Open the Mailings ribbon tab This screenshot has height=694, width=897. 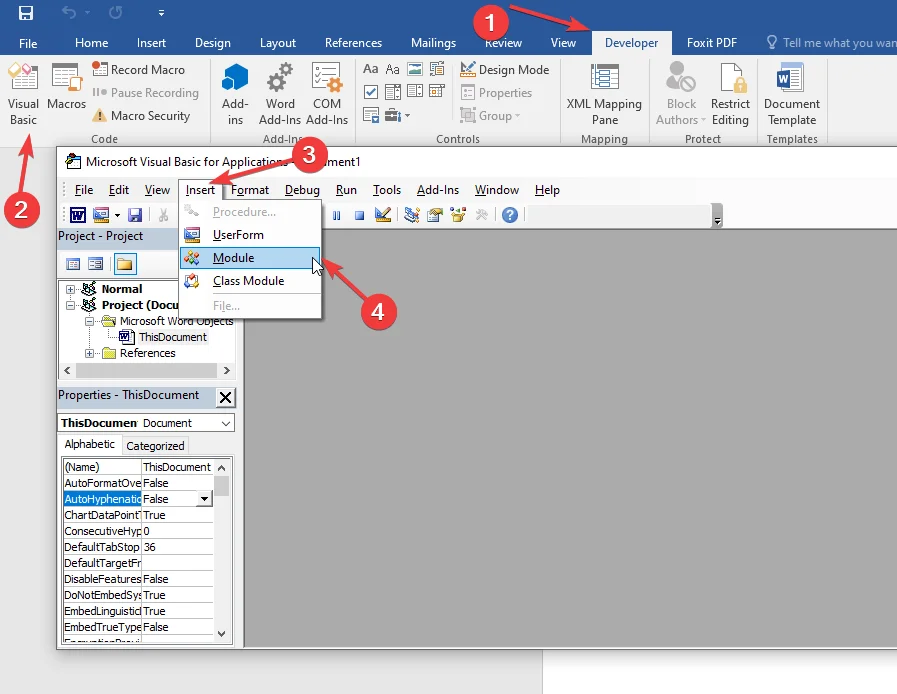tap(433, 43)
